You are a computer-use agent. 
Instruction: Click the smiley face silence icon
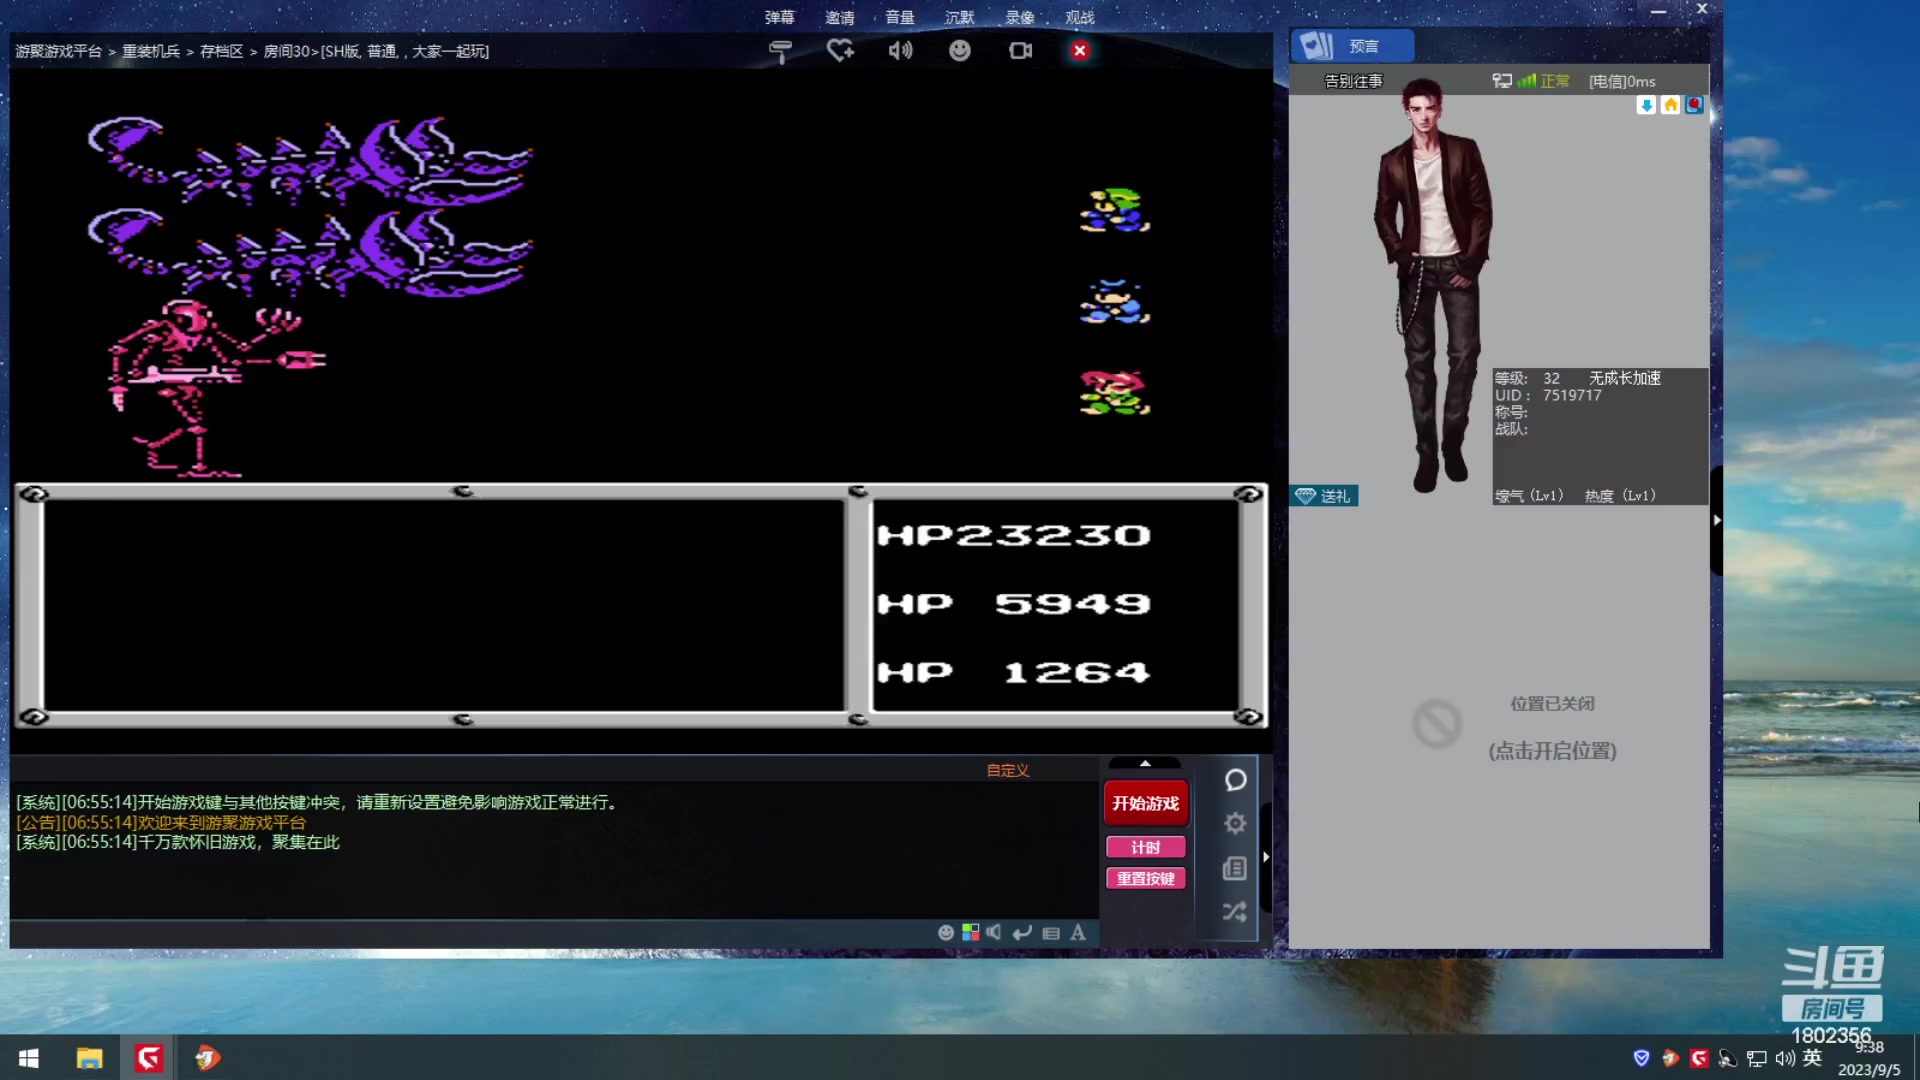(x=960, y=50)
